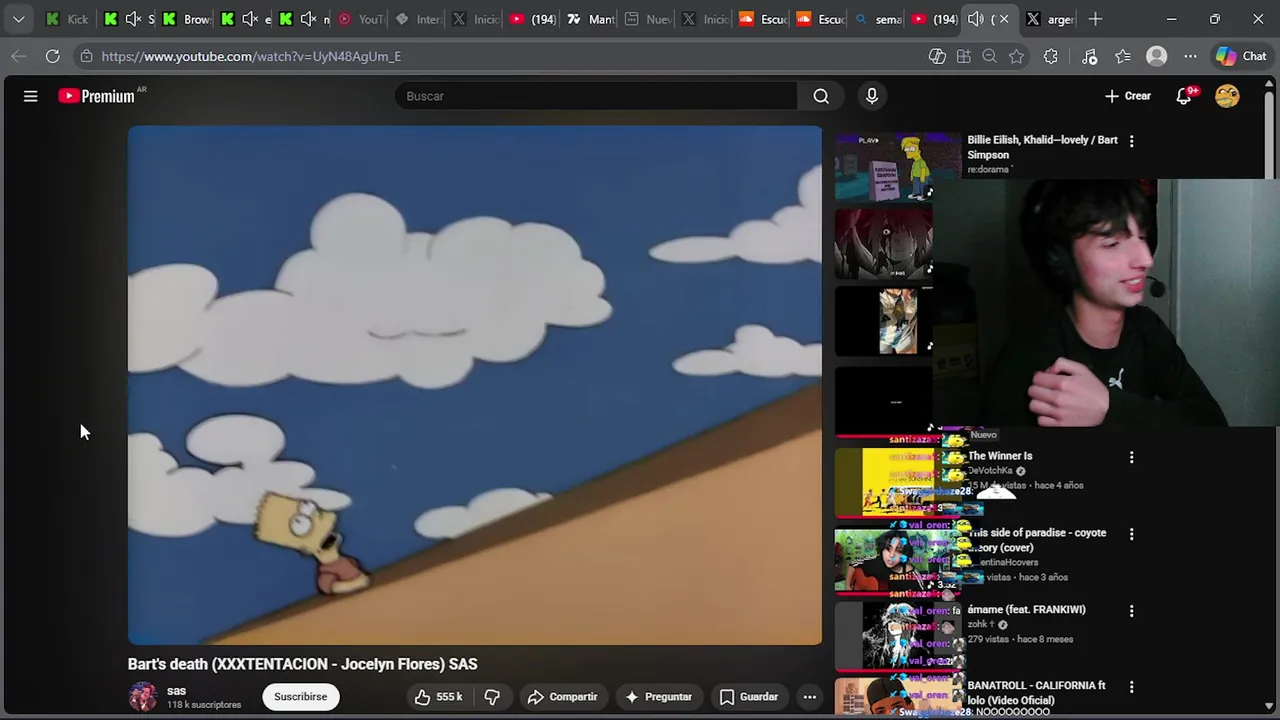Viewport: 1280px width, 720px height.
Task: Close the active YouTube tab
Action: coord(1004,19)
